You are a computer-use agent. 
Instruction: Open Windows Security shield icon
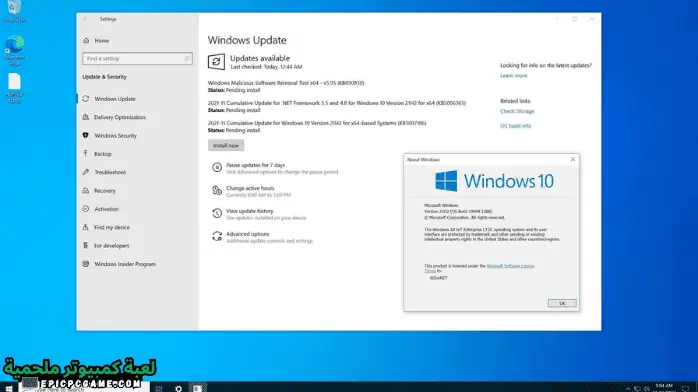tap(85, 135)
